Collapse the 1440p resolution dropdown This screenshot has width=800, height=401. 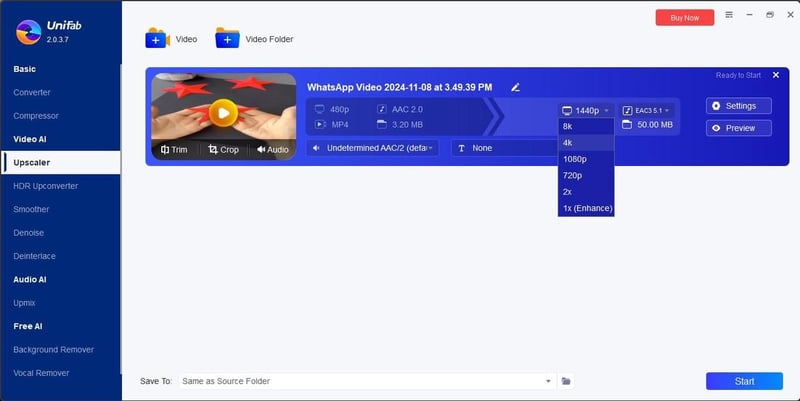tap(585, 110)
